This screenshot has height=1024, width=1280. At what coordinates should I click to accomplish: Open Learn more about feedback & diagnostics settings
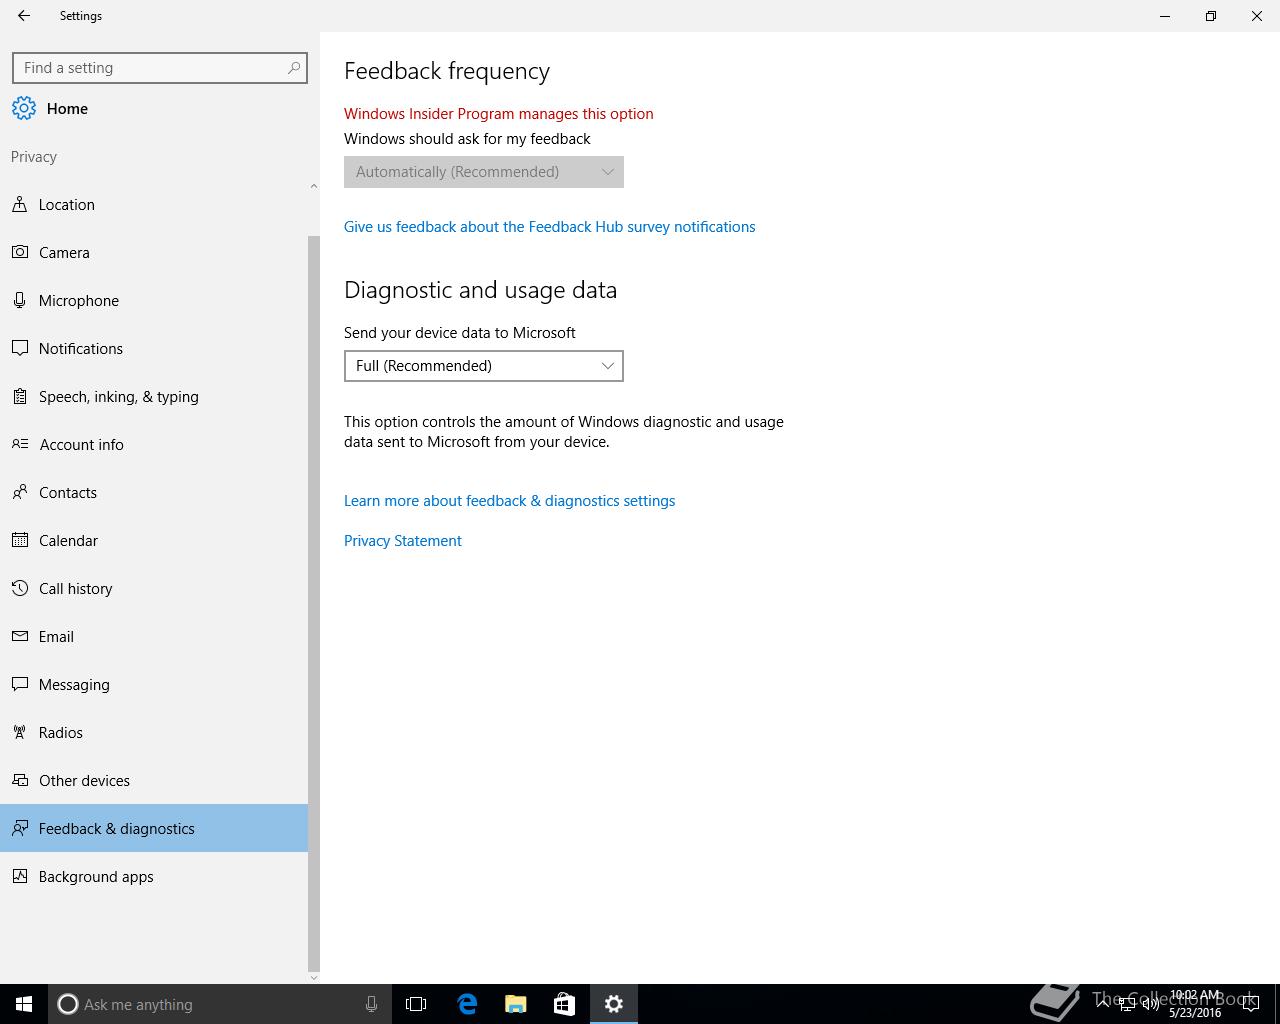[510, 501]
